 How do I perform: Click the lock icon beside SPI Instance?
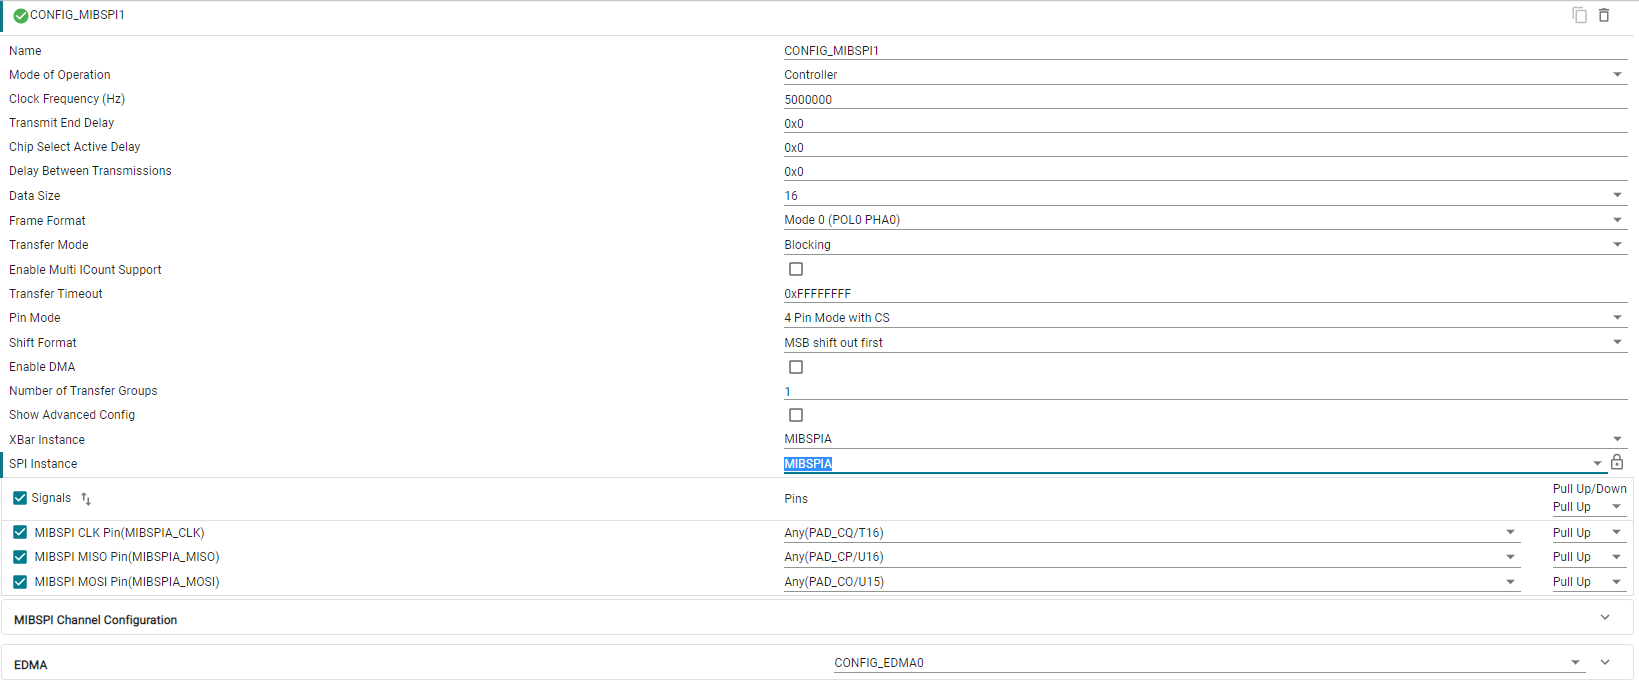pos(1617,462)
